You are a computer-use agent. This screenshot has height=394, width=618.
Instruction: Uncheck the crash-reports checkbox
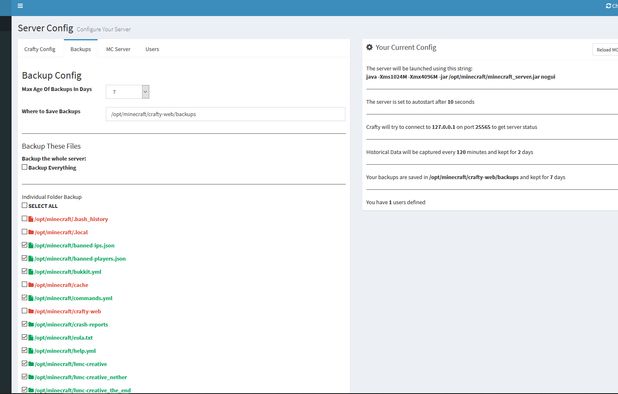pyautogui.click(x=24, y=324)
